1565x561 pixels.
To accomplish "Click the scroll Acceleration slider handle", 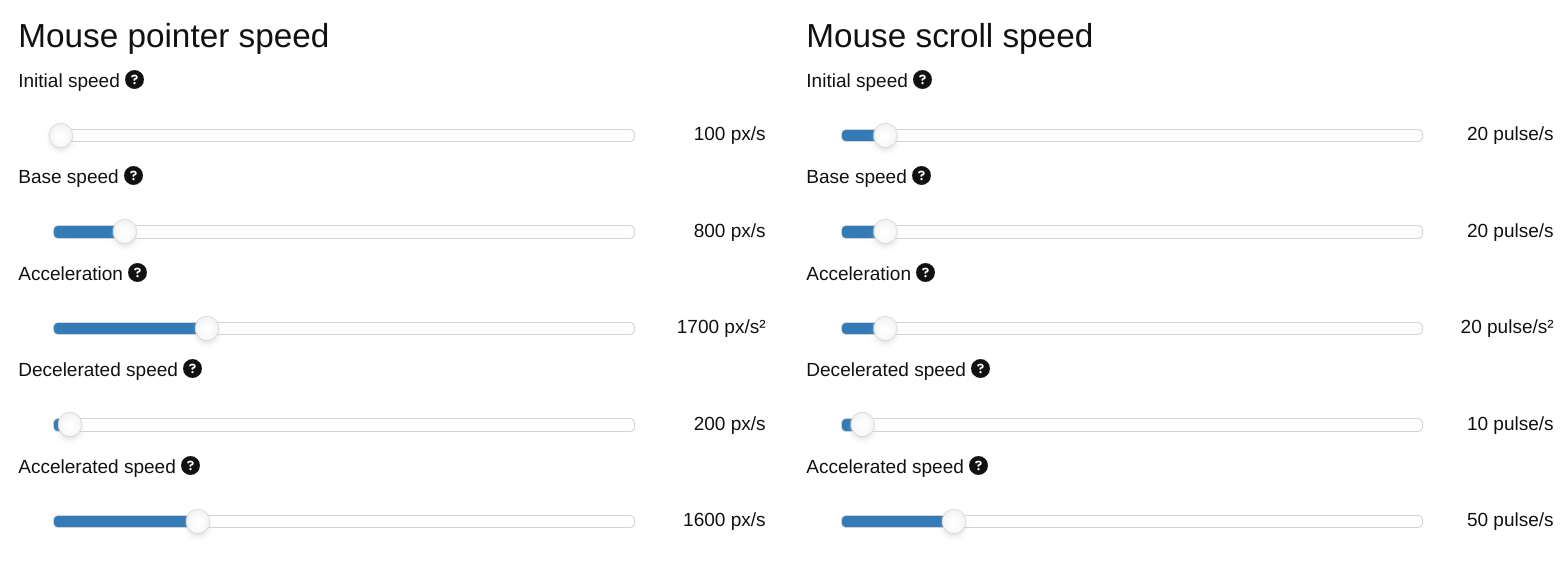I will coord(885,328).
